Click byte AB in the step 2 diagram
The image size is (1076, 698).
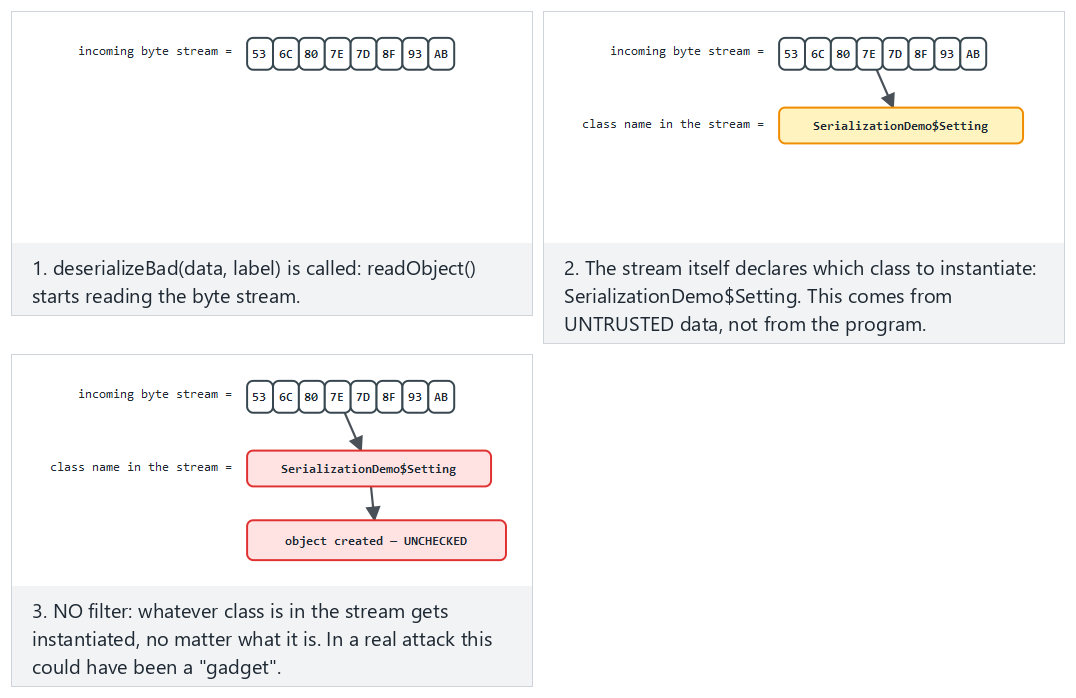click(973, 54)
